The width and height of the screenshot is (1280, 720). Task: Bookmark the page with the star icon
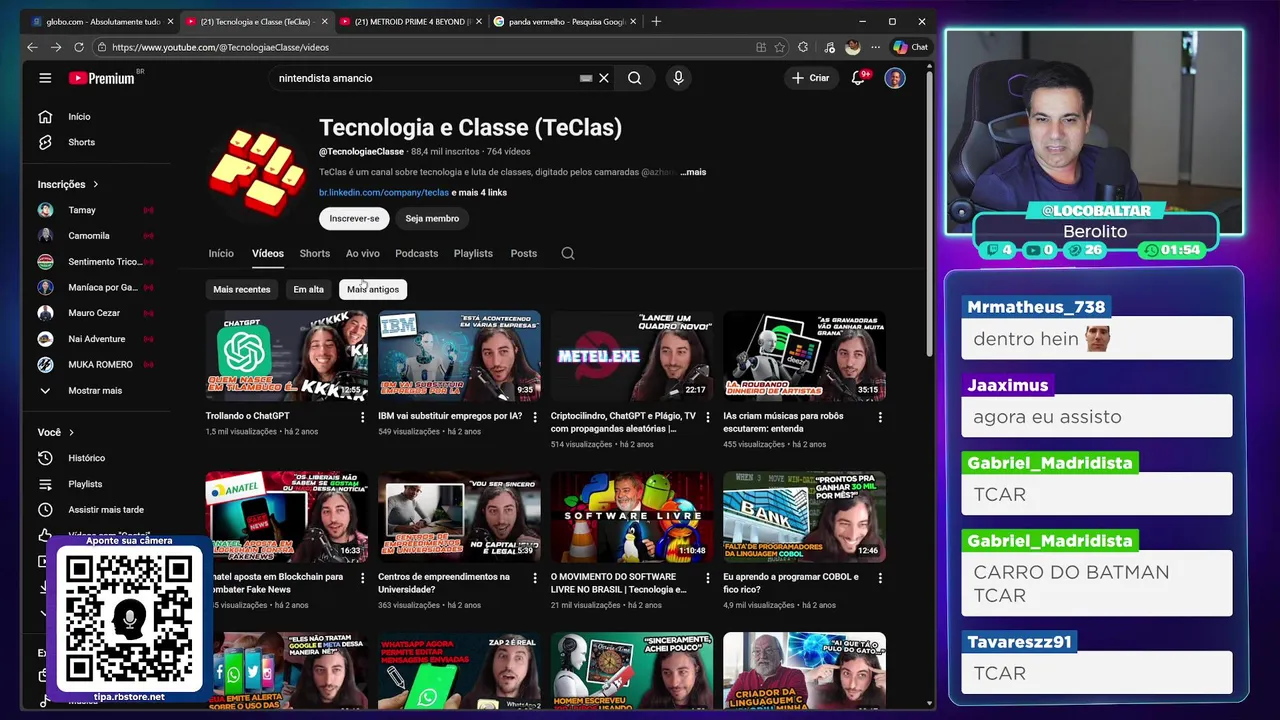pos(779,47)
